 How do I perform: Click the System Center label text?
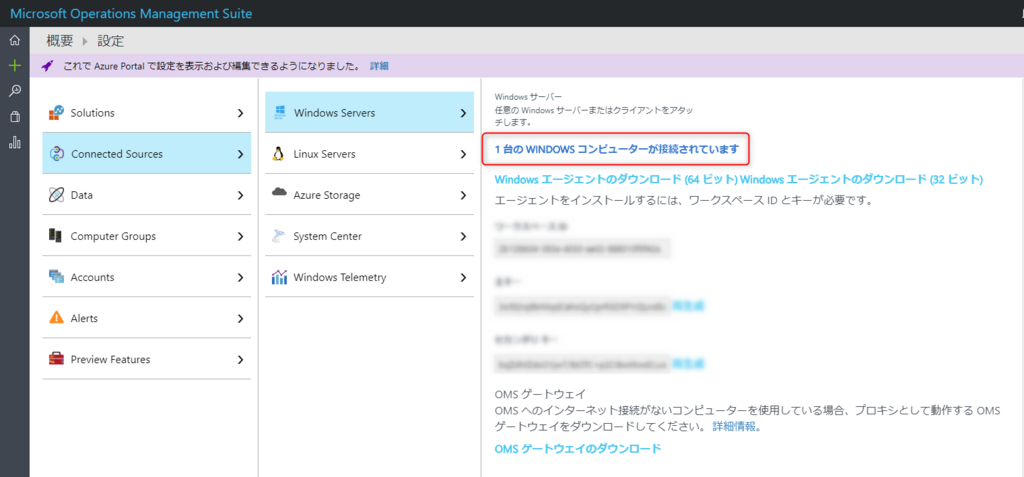pyautogui.click(x=328, y=236)
